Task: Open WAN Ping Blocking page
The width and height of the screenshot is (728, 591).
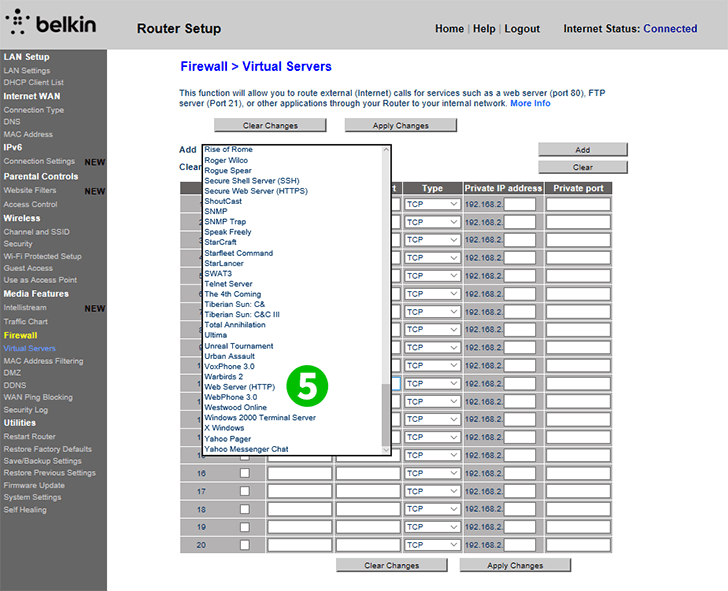Action: [38, 397]
